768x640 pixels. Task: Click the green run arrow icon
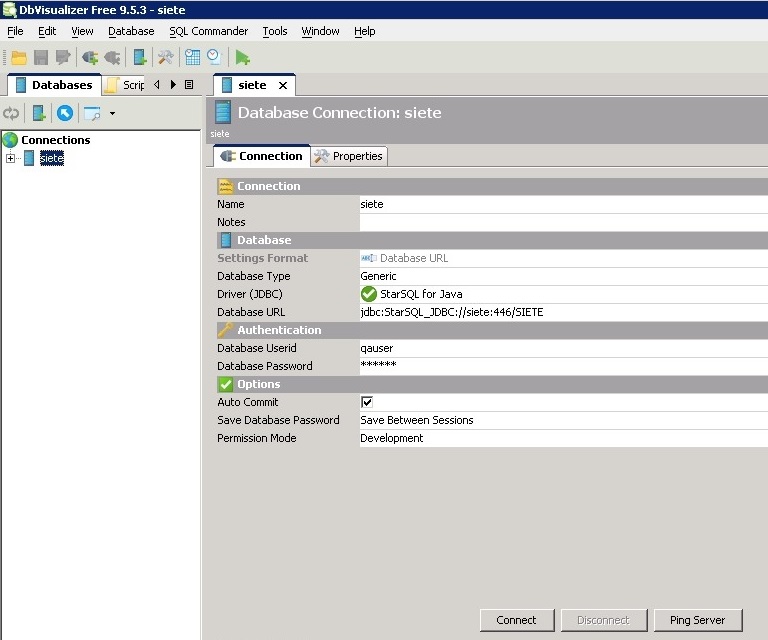click(x=243, y=58)
